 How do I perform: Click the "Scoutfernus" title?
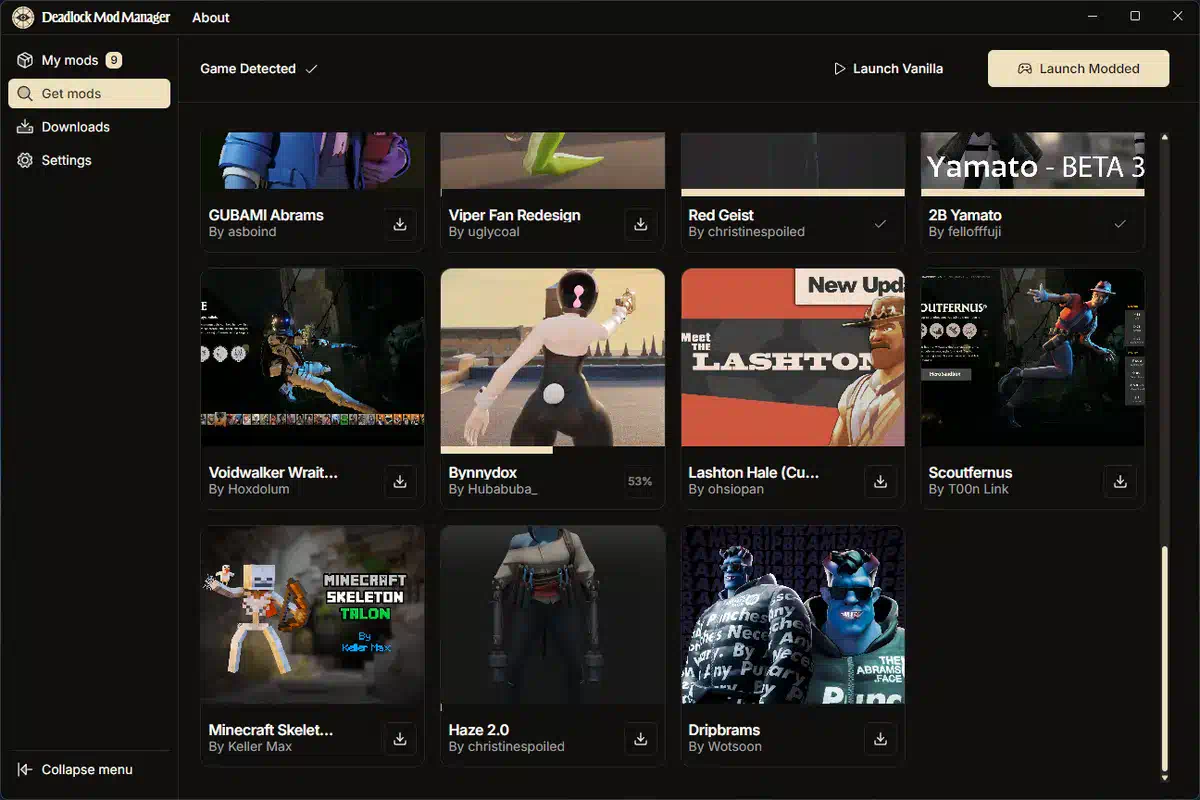970,472
